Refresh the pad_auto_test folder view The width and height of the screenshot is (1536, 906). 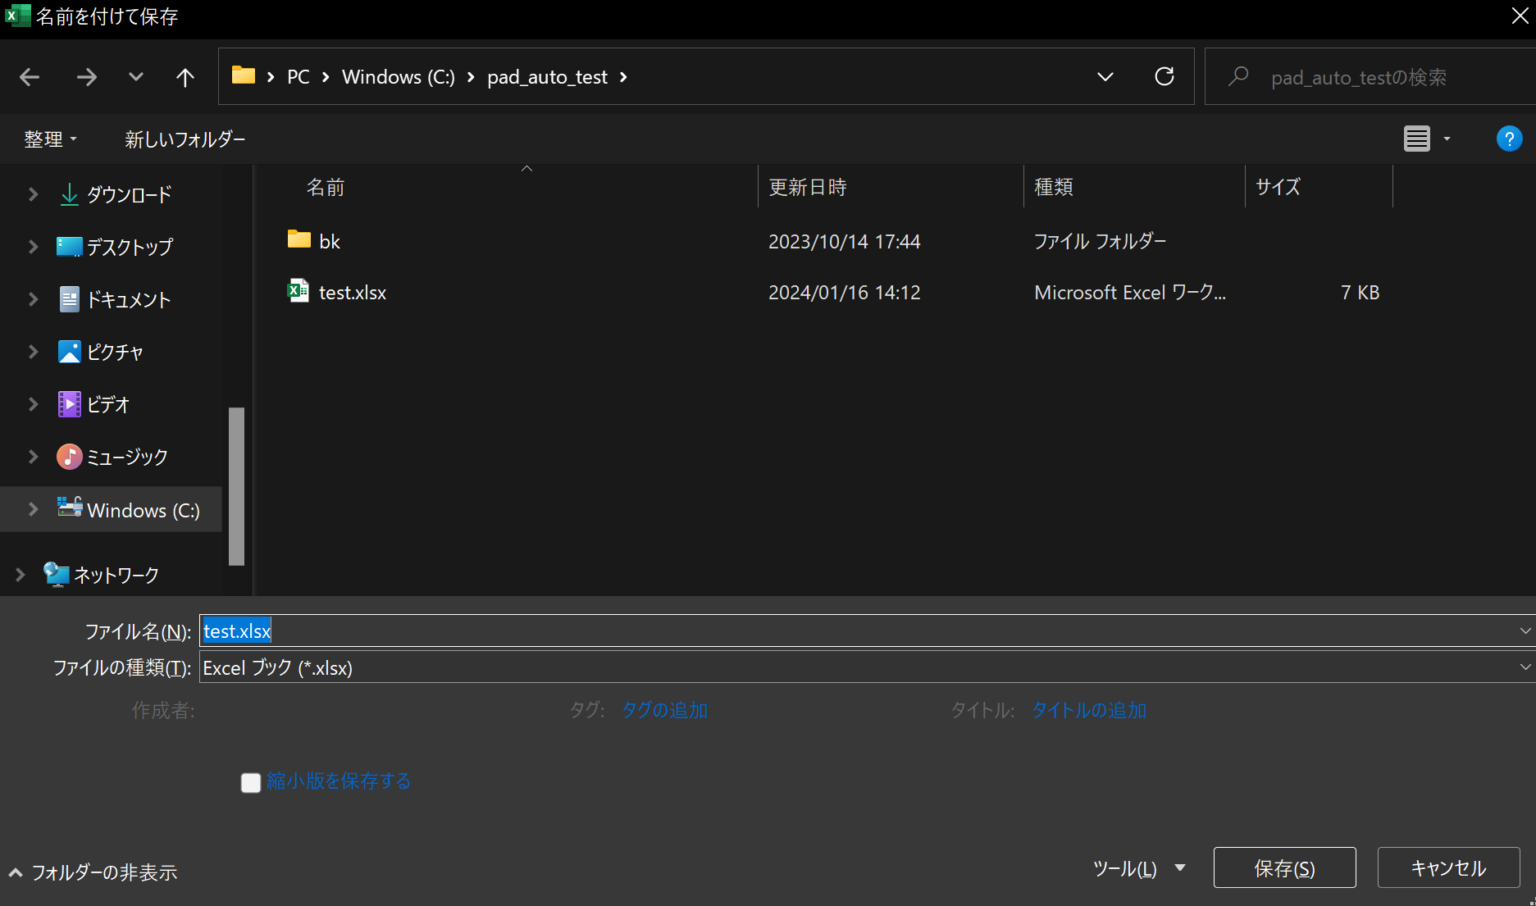coord(1164,77)
